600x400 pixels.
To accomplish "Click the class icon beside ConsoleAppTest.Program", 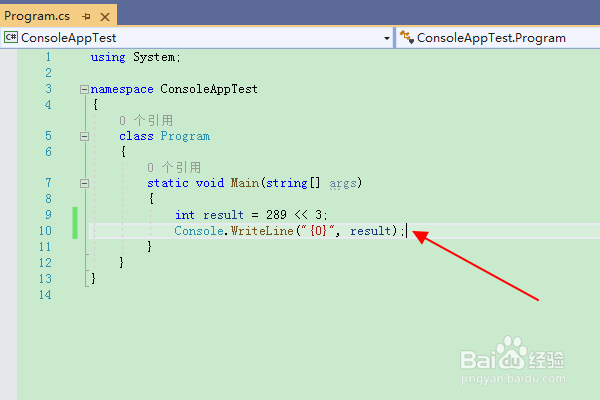I will point(406,37).
